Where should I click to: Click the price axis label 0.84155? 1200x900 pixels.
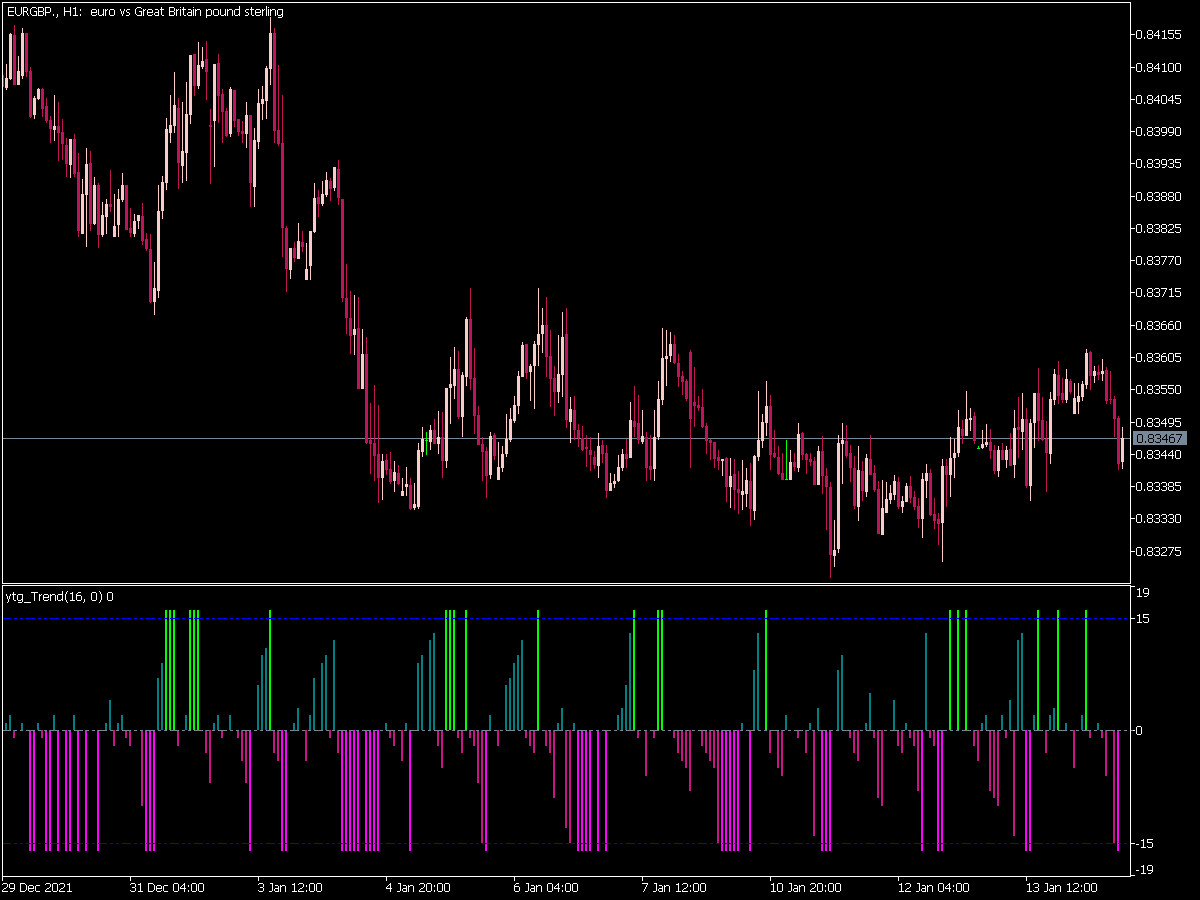1159,35
